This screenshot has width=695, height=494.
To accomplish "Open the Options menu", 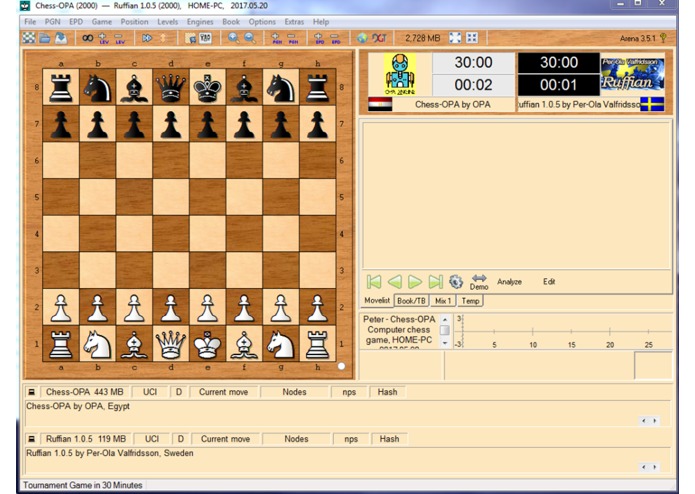I will click(262, 22).
